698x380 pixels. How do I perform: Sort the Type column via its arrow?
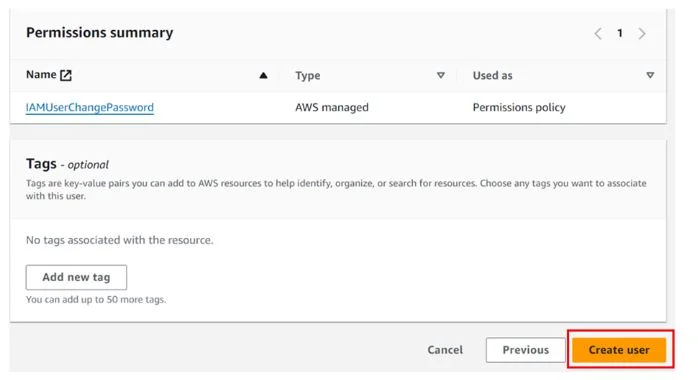[x=441, y=75]
